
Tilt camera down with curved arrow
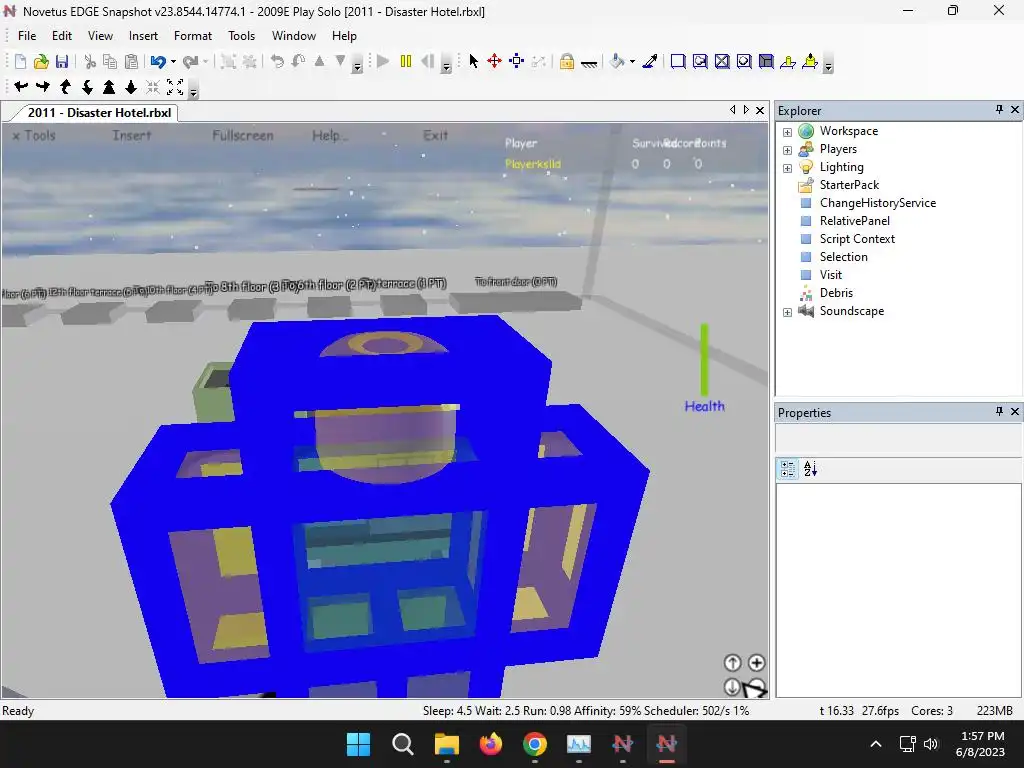pyautogui.click(x=87, y=86)
